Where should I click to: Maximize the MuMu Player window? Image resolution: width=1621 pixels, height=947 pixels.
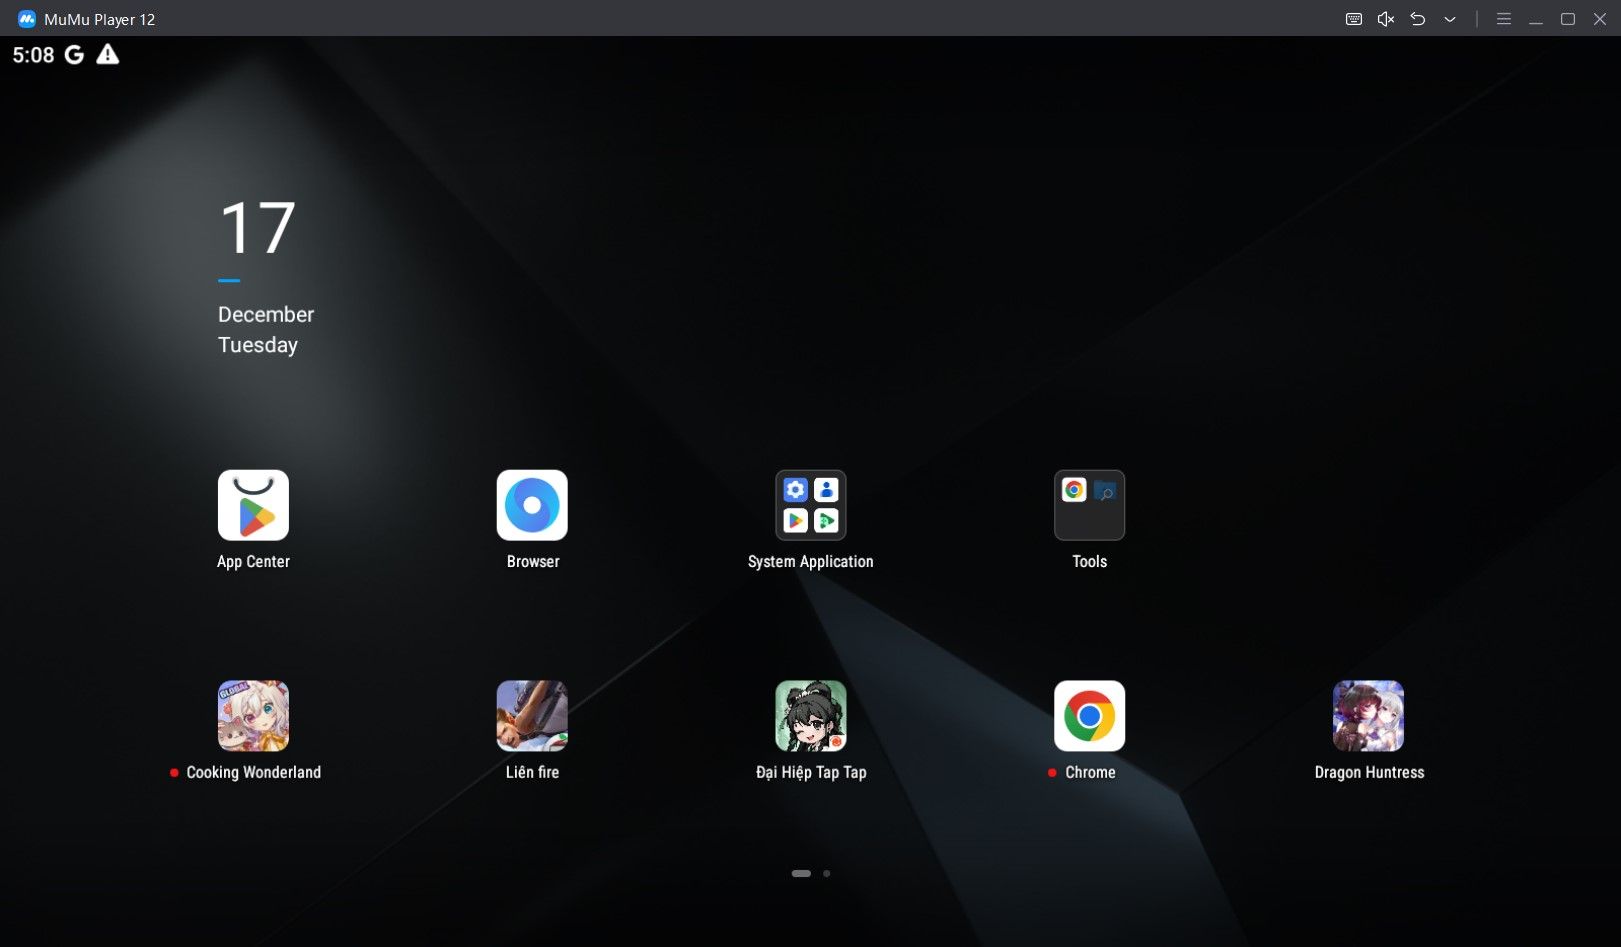pyautogui.click(x=1568, y=19)
